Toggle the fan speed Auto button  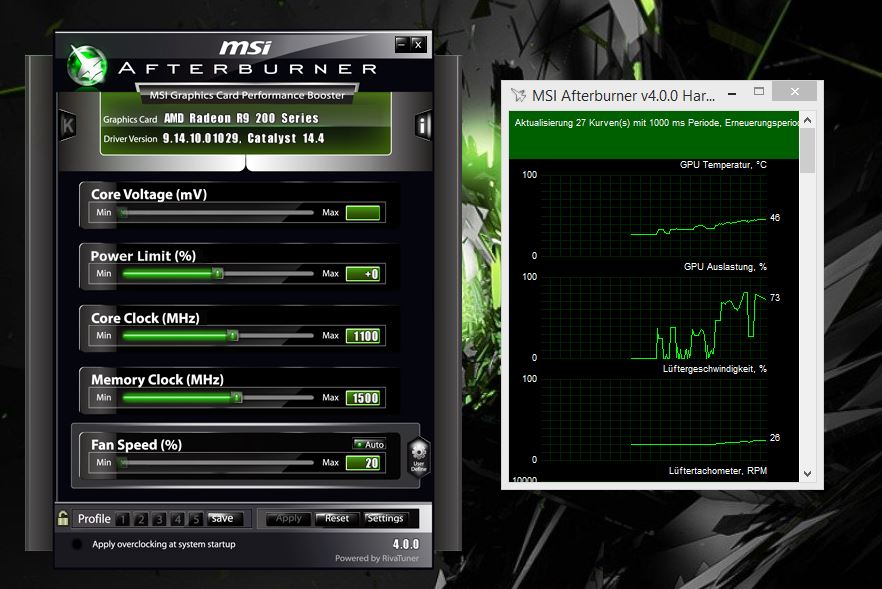pos(369,444)
